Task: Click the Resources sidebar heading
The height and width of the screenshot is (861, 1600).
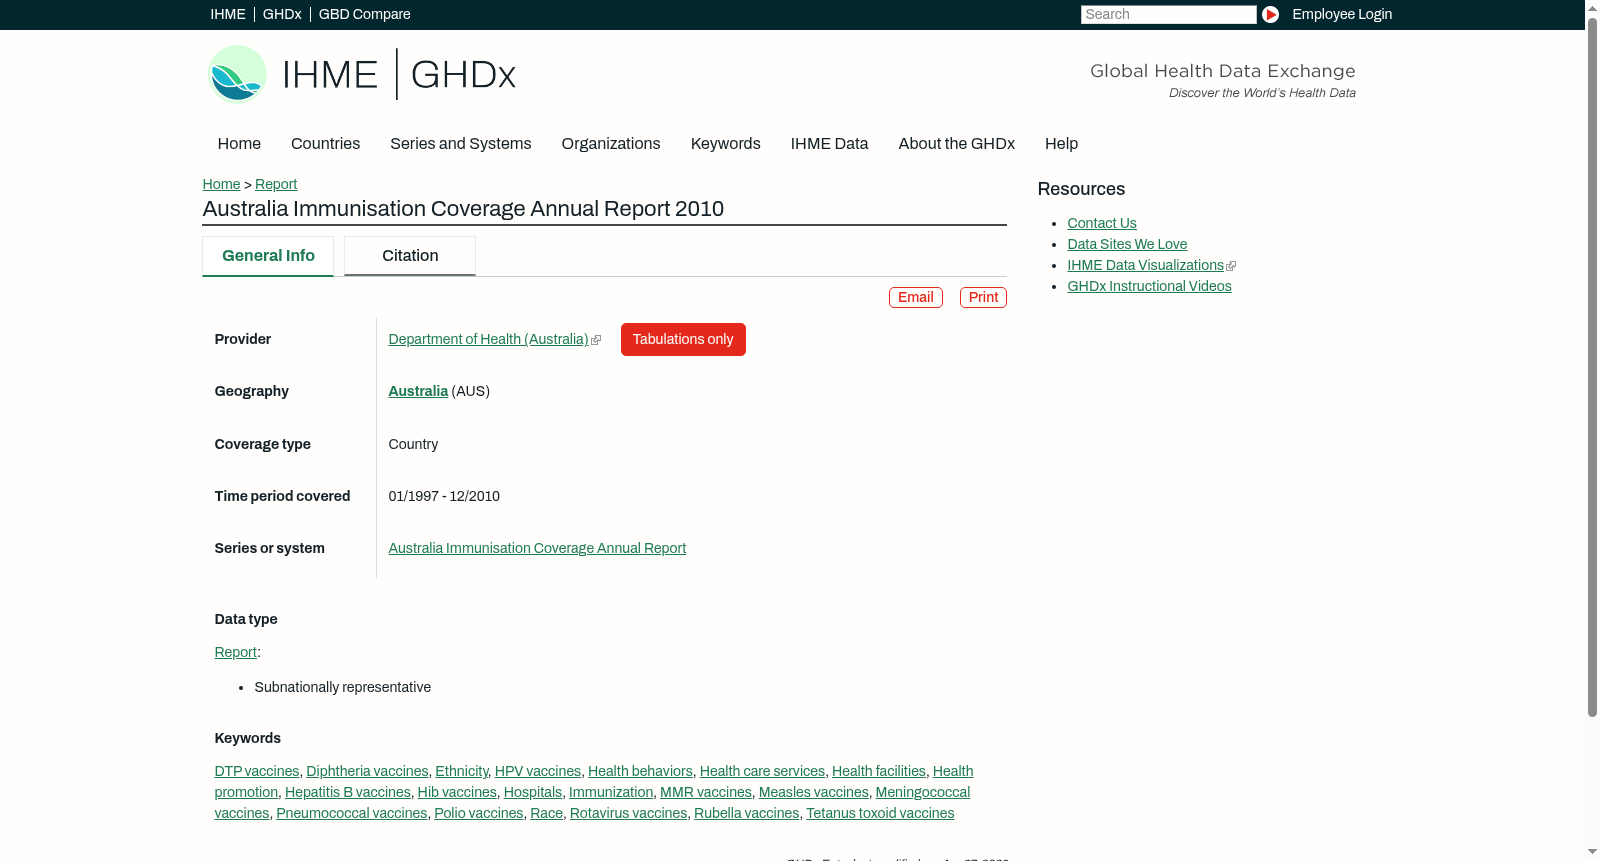Action: [x=1081, y=189]
